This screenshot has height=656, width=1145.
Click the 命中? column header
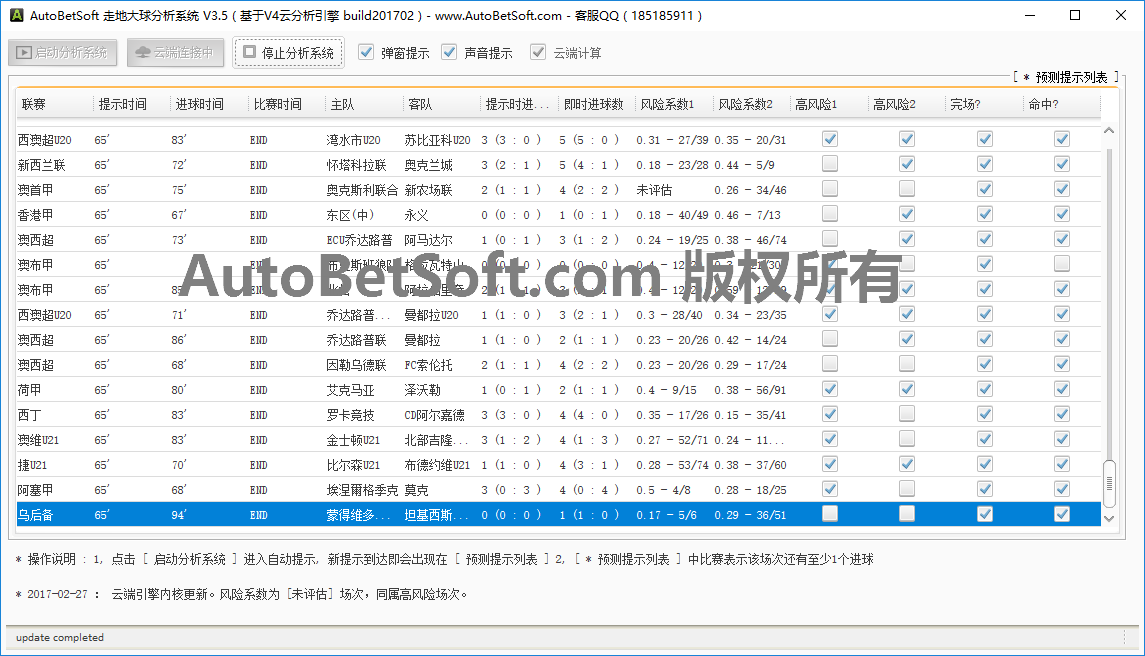point(1062,104)
